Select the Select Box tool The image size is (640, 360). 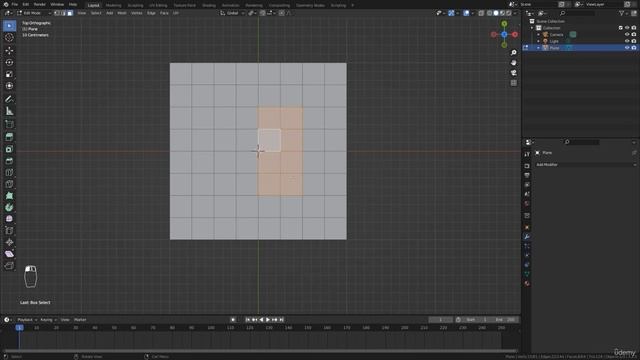coord(9,26)
